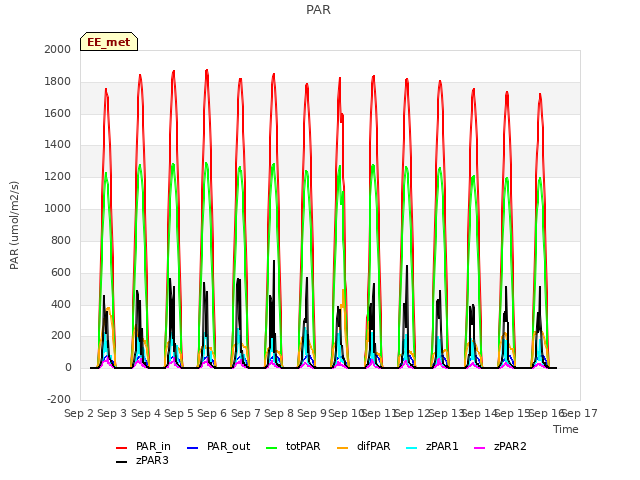The width and height of the screenshot is (640, 480).
Task: Toggle the zPAR1 legend entry
Action: click(x=433, y=447)
